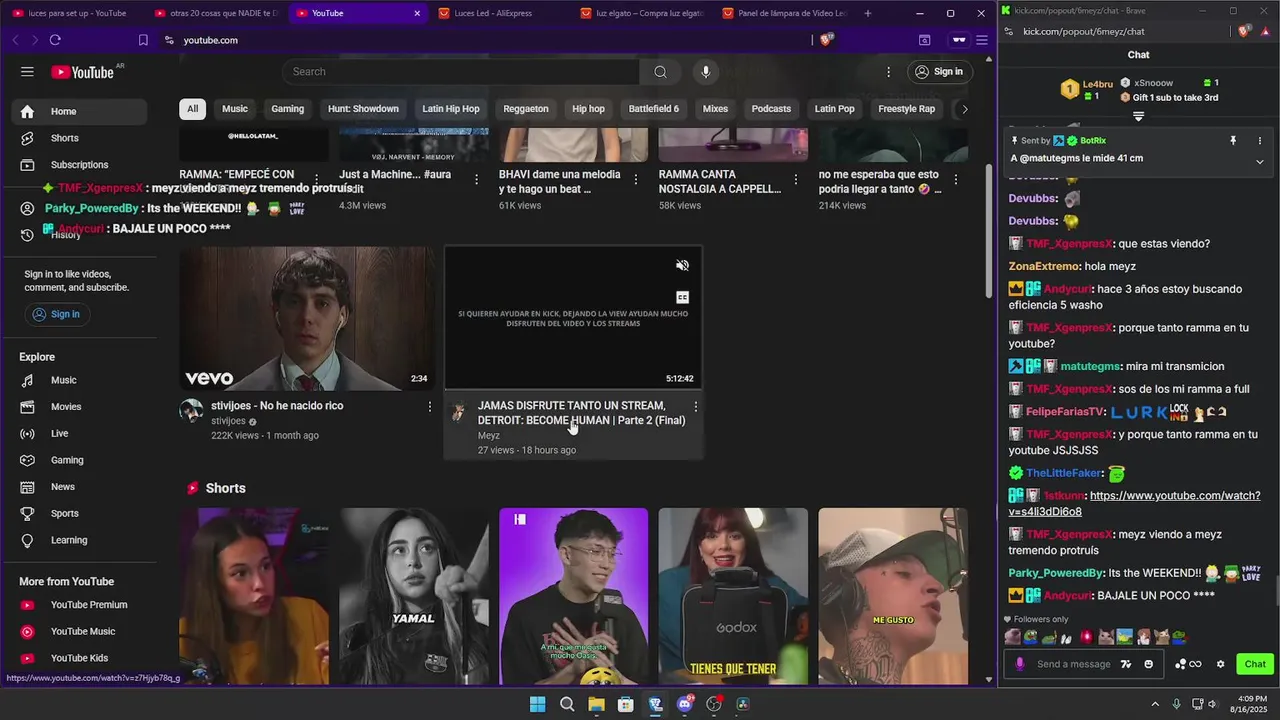Select the Battlefield 6 chip
Viewport: 1280px width, 720px height.
pos(654,109)
